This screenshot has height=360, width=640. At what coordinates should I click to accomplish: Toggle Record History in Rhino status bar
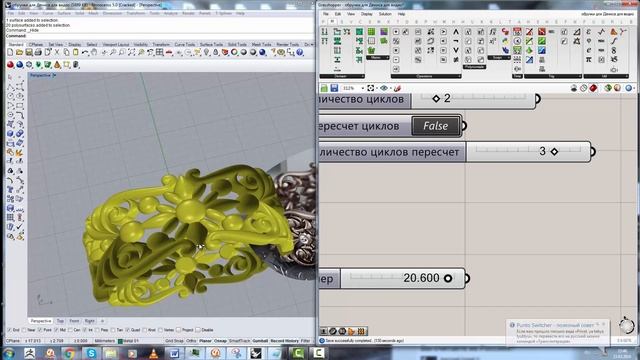[x=284, y=340]
